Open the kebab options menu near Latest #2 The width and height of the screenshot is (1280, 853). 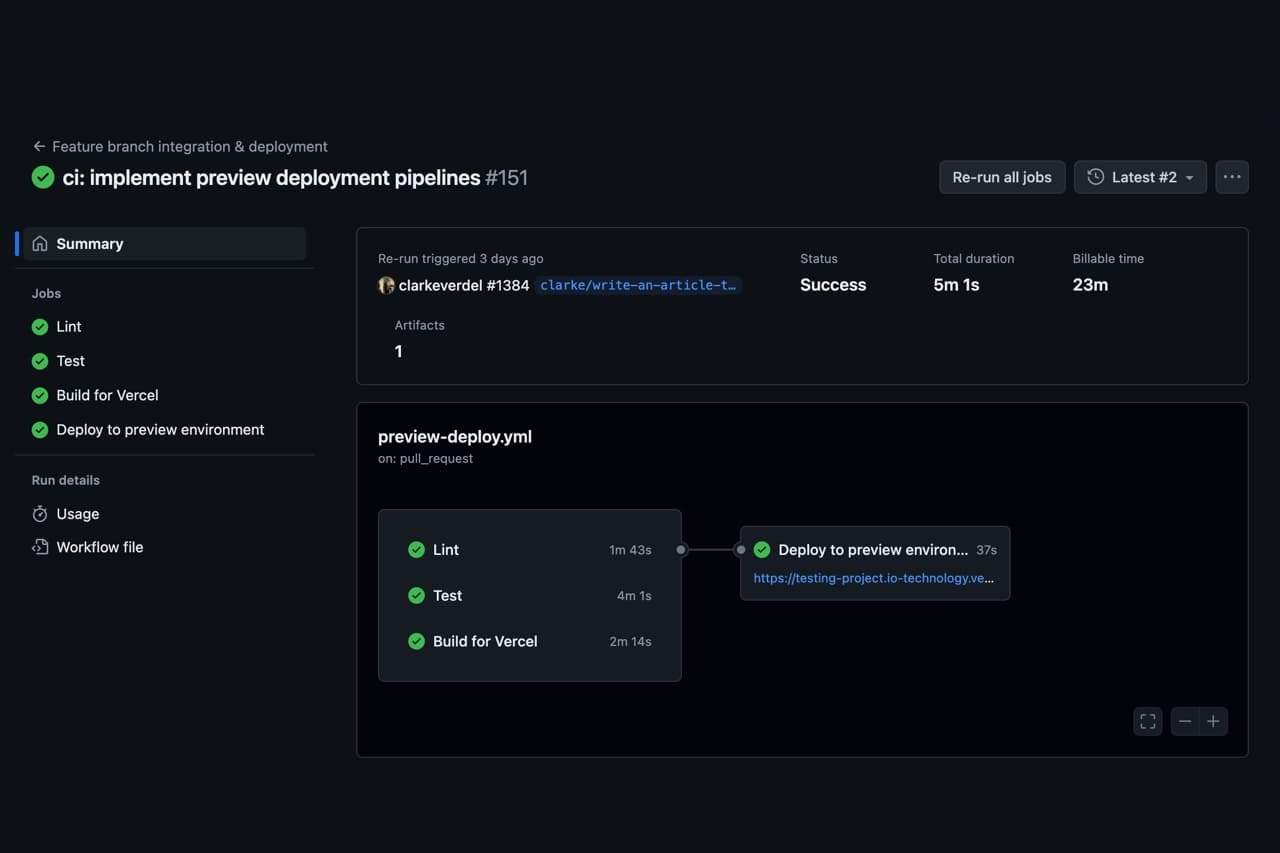coord(1231,177)
